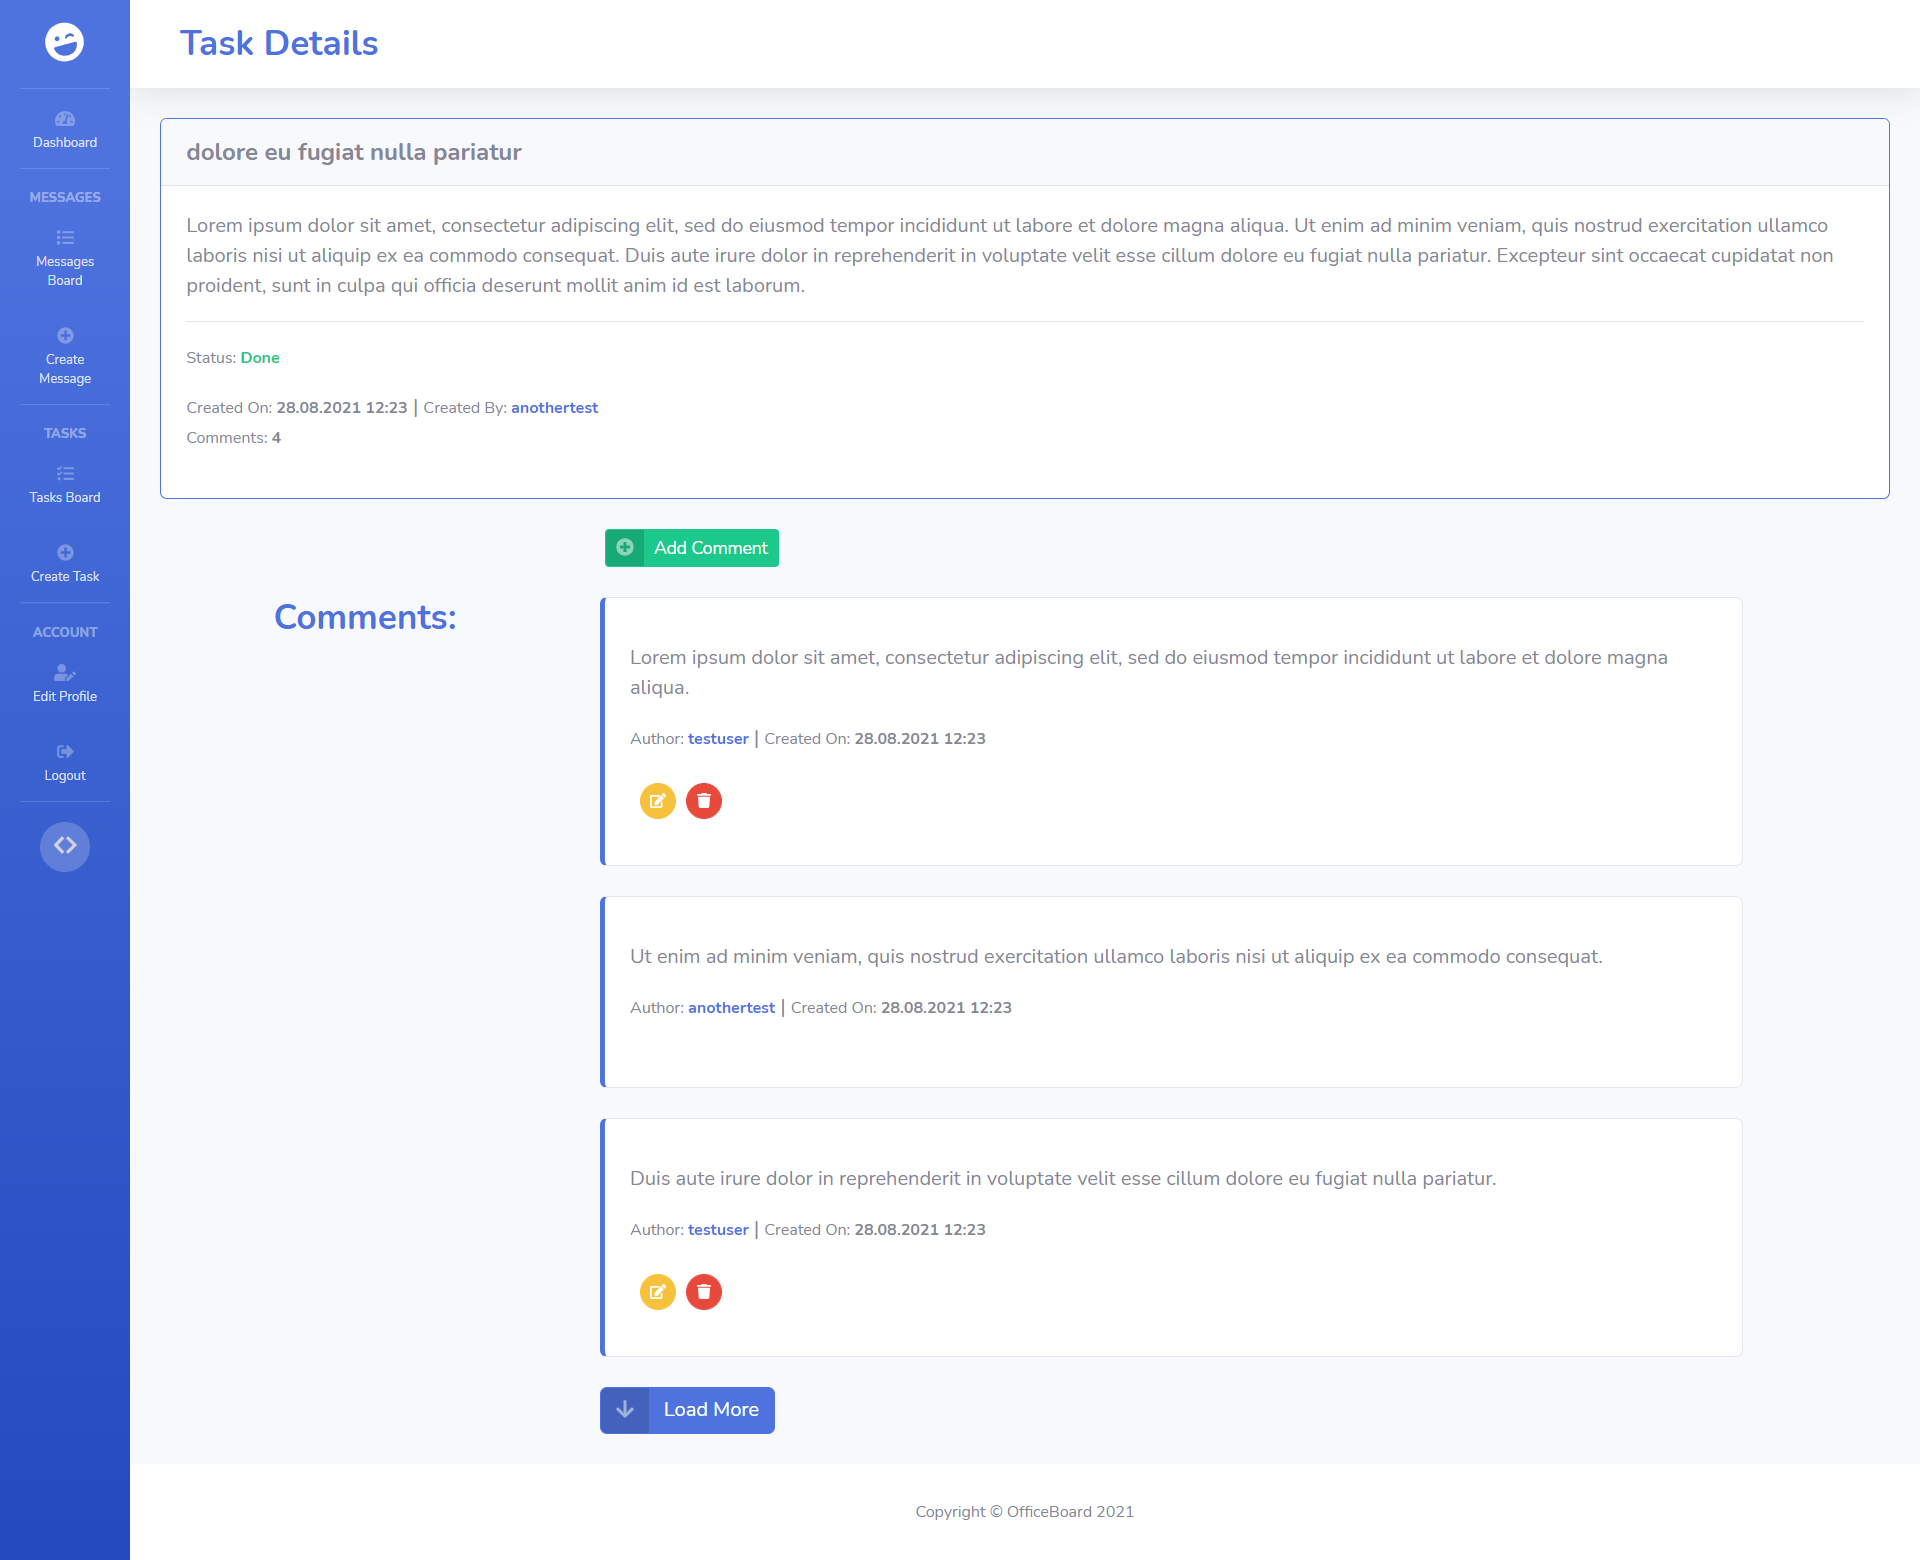Viewport: 1920px width, 1560px height.
Task: Open testuser link on third comment
Action: coord(718,1230)
